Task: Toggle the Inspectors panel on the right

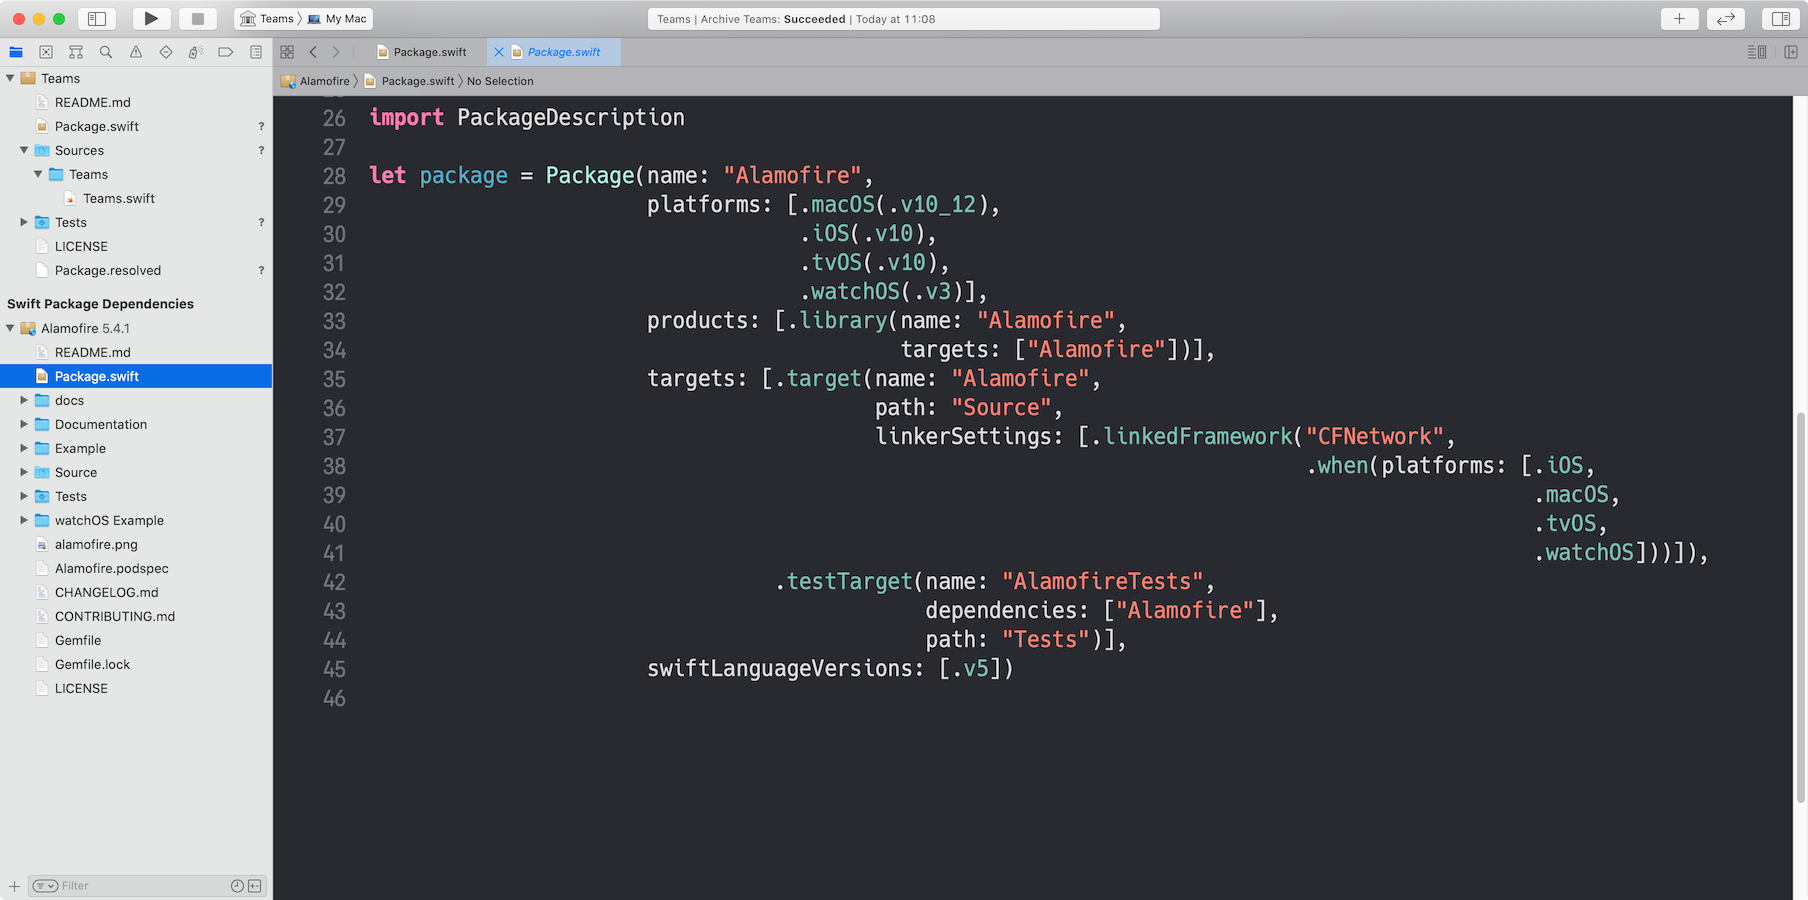Action: point(1781,18)
